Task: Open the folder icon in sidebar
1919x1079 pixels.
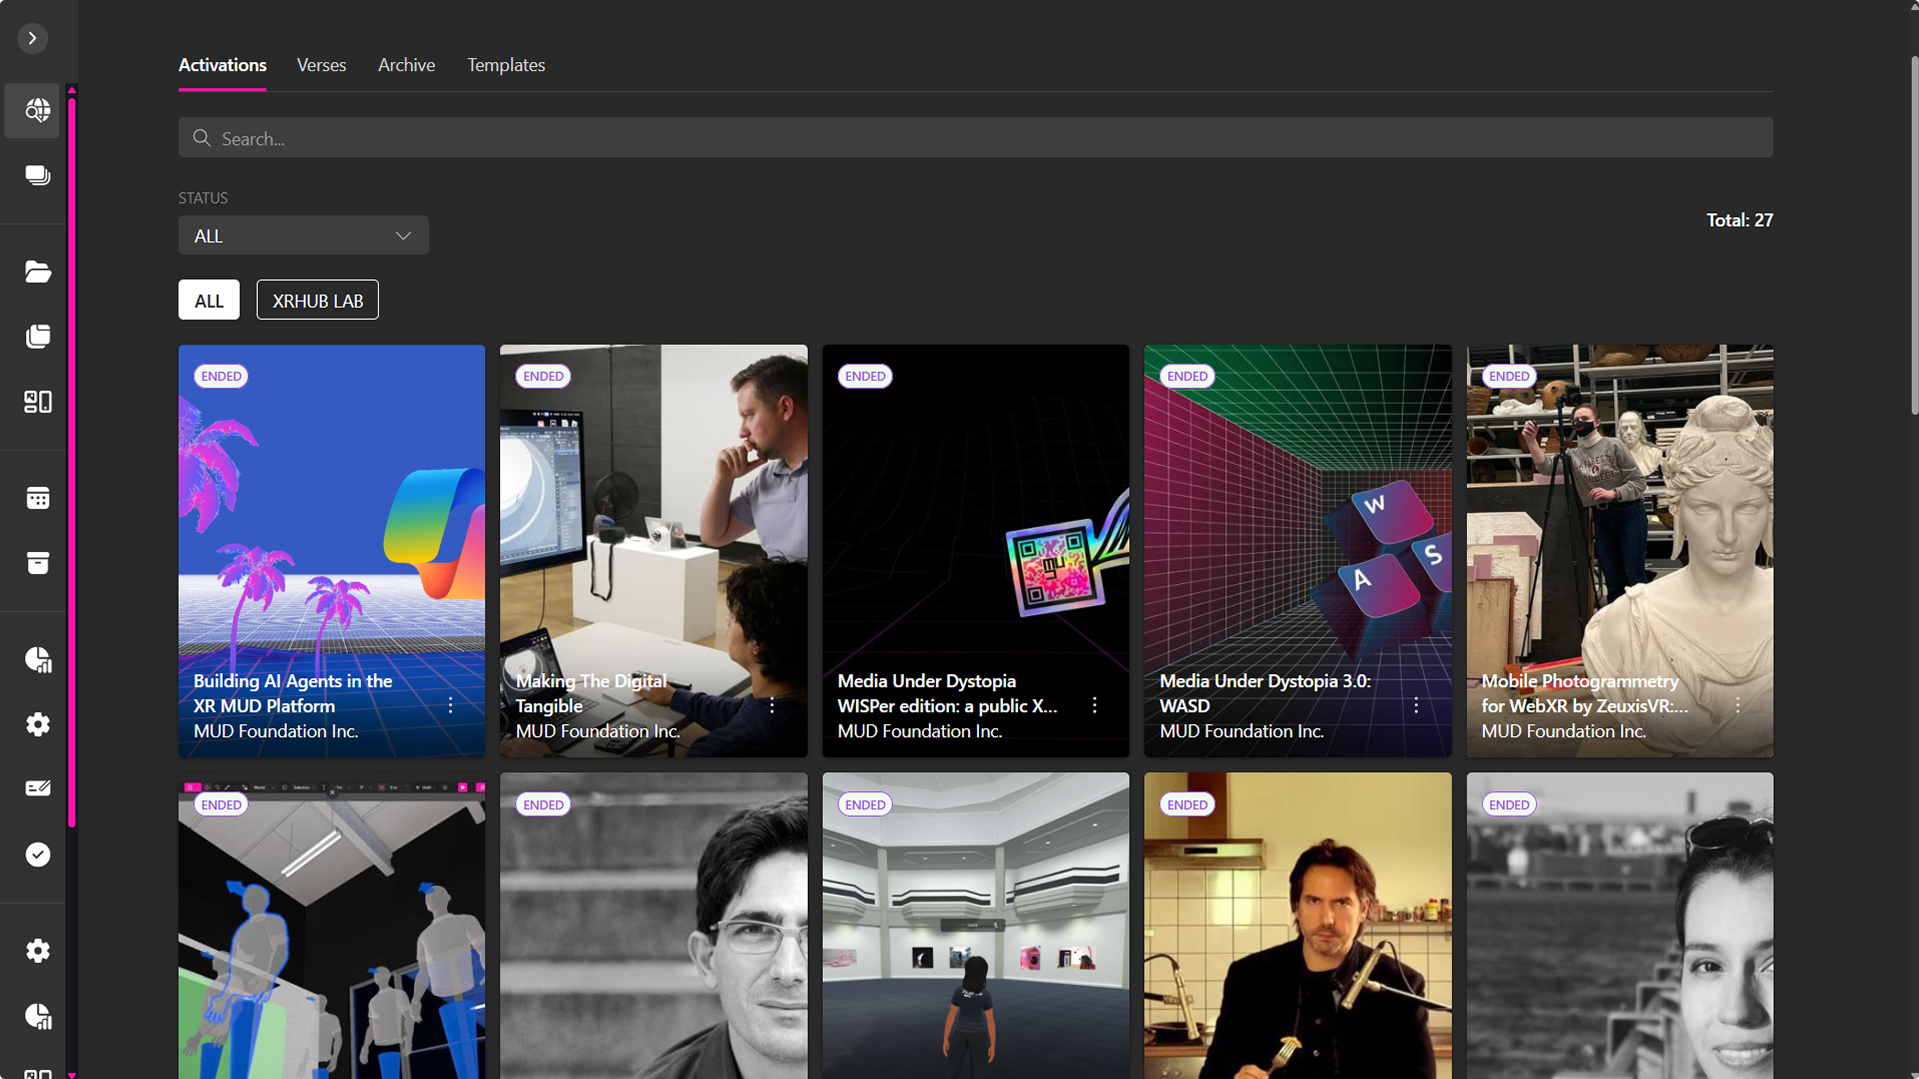Action: (x=37, y=272)
